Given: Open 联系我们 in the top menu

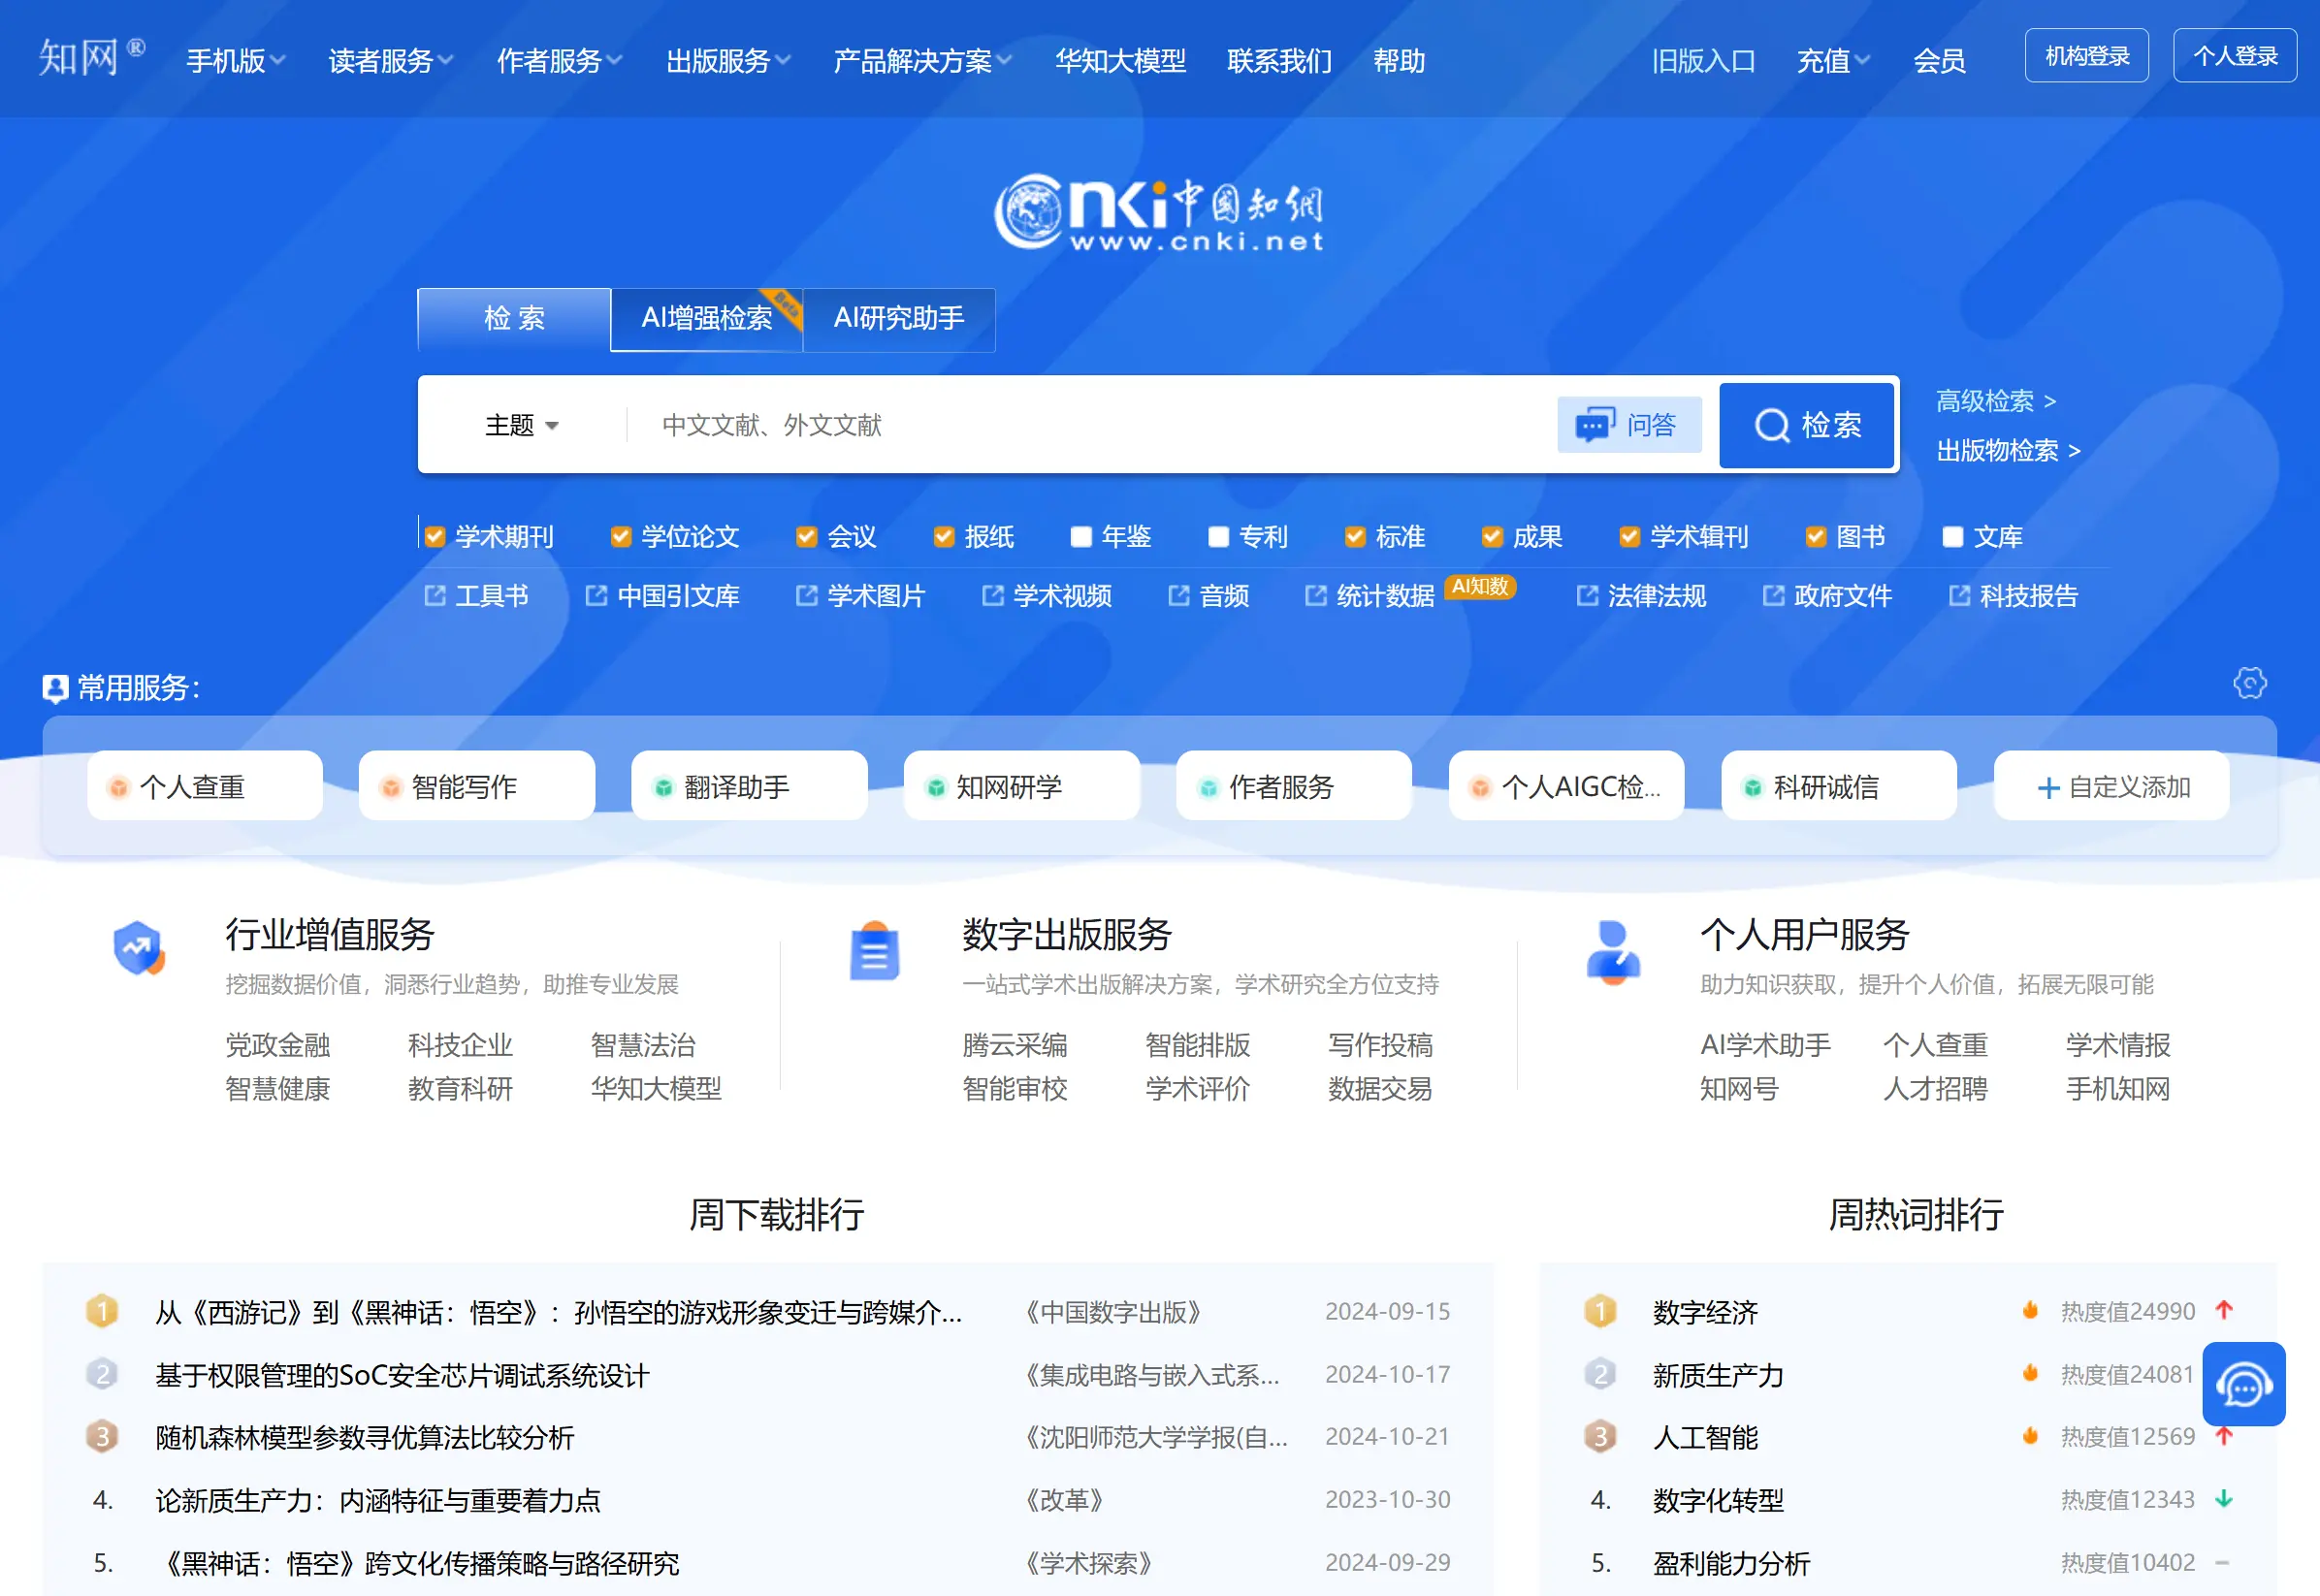Looking at the screenshot, I should pyautogui.click(x=1278, y=61).
